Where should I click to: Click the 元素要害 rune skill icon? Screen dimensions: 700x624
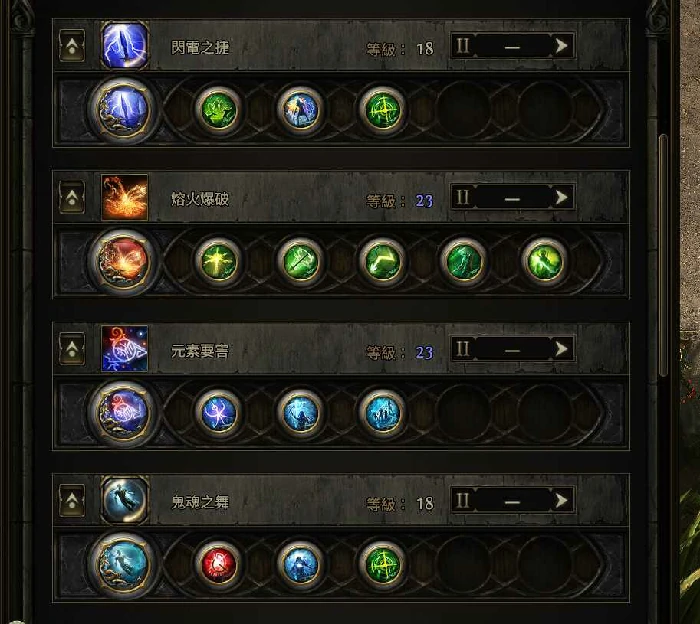click(125, 349)
